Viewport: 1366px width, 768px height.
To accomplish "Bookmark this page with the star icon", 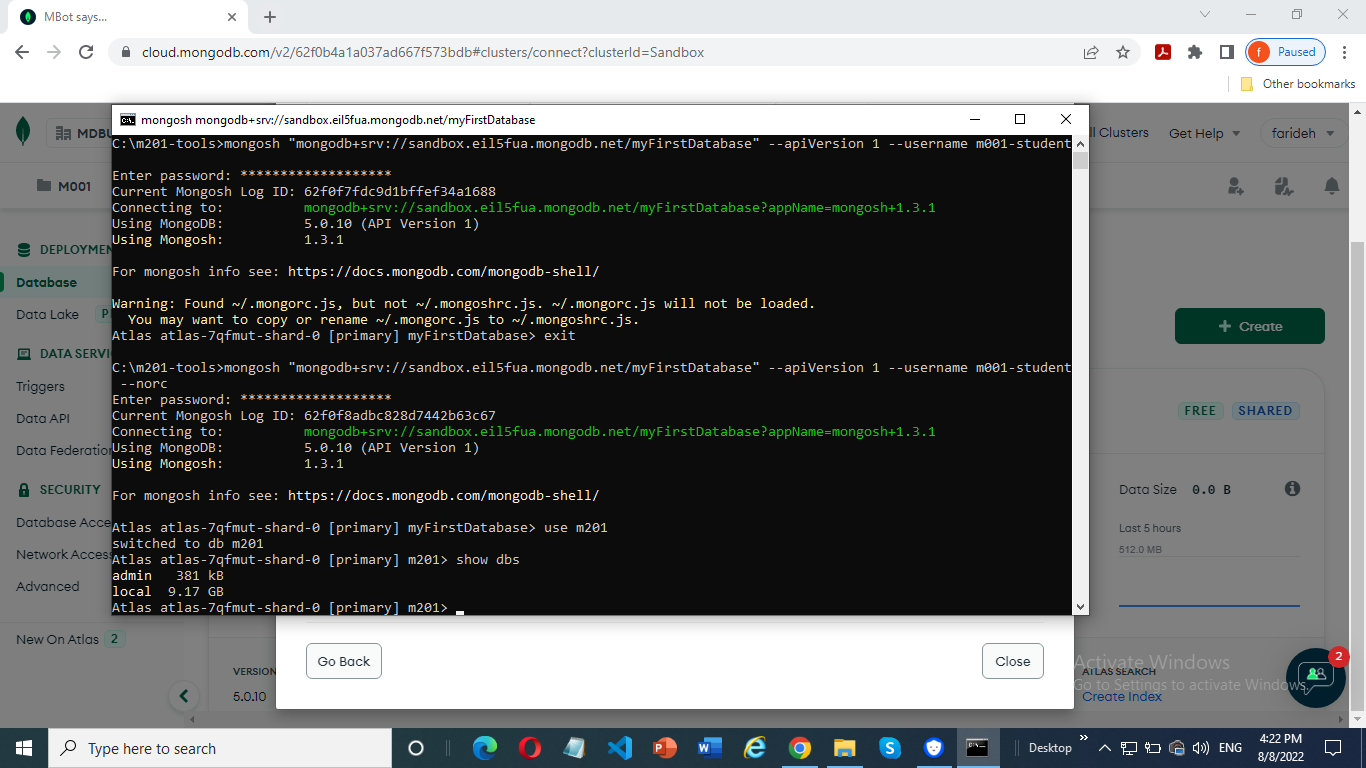I will pos(1123,52).
